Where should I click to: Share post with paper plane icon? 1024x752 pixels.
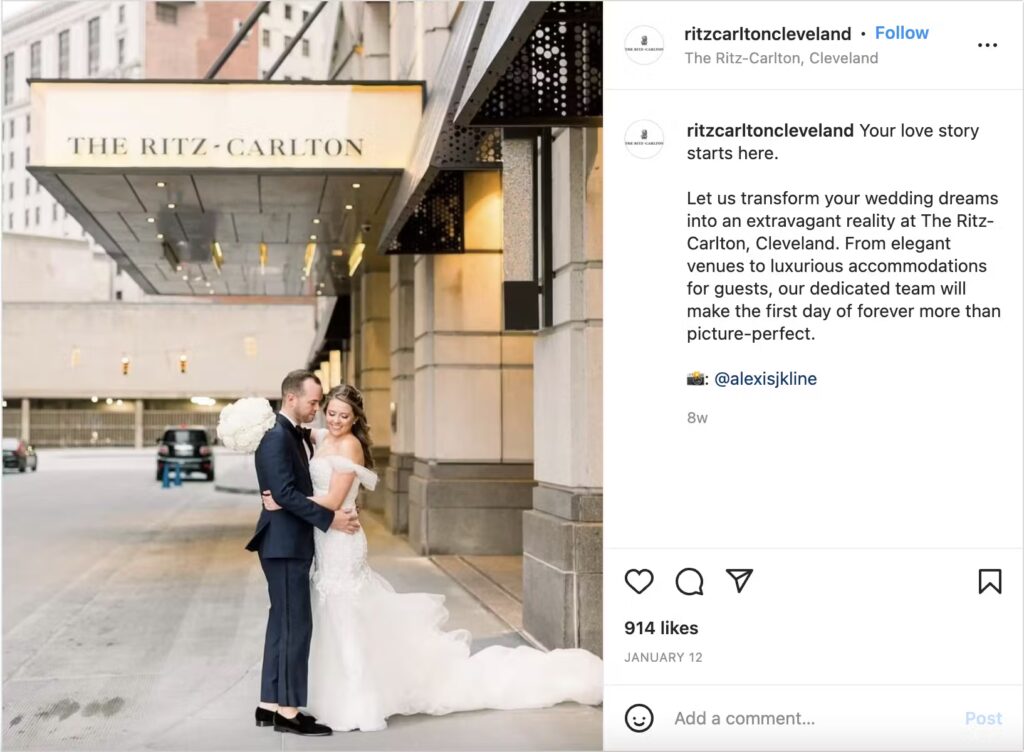coord(739,580)
